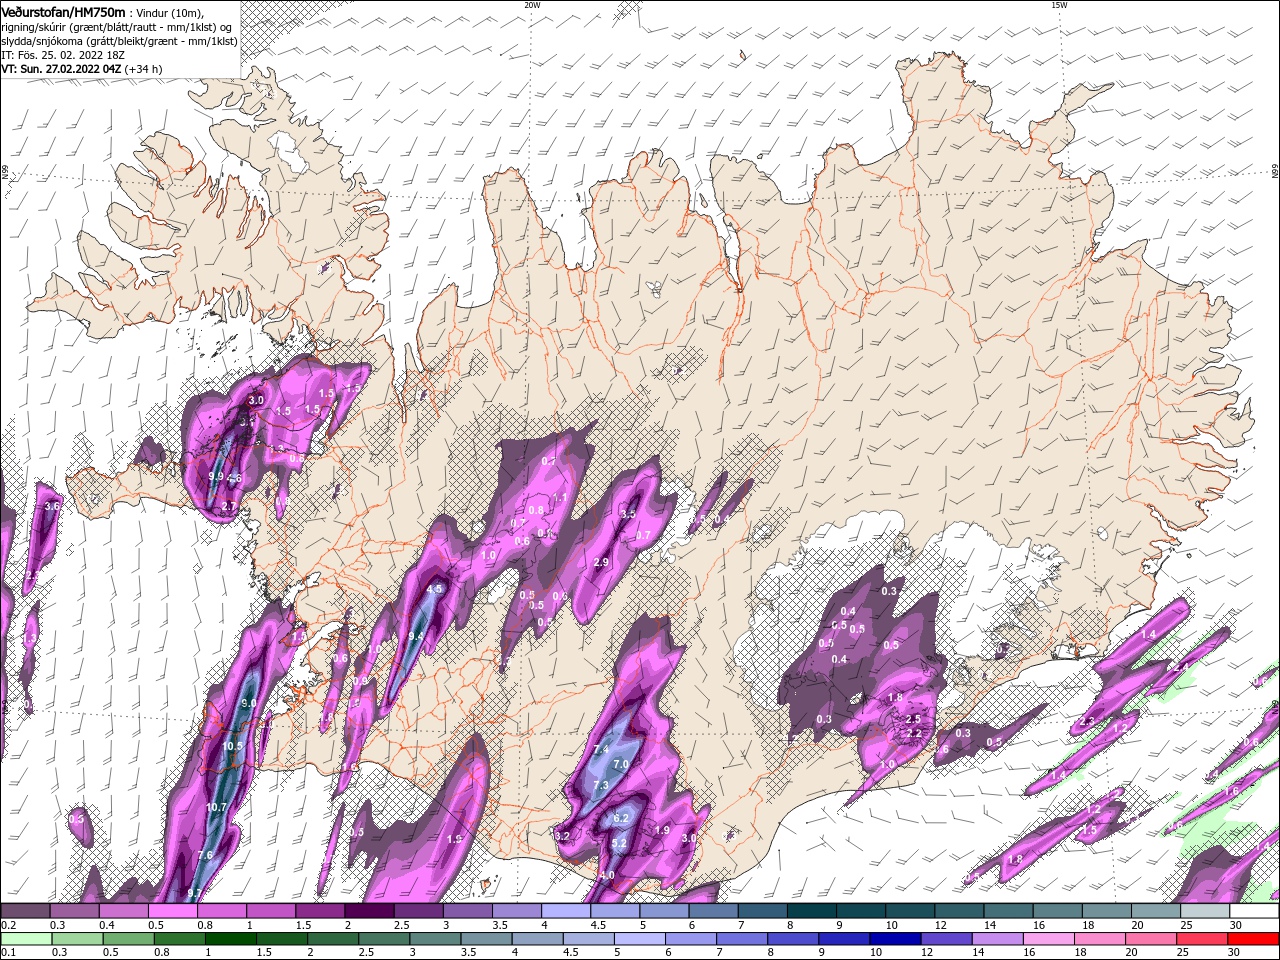Click the 10.5 precipitation value on map
This screenshot has height=960, width=1280.
point(233,746)
